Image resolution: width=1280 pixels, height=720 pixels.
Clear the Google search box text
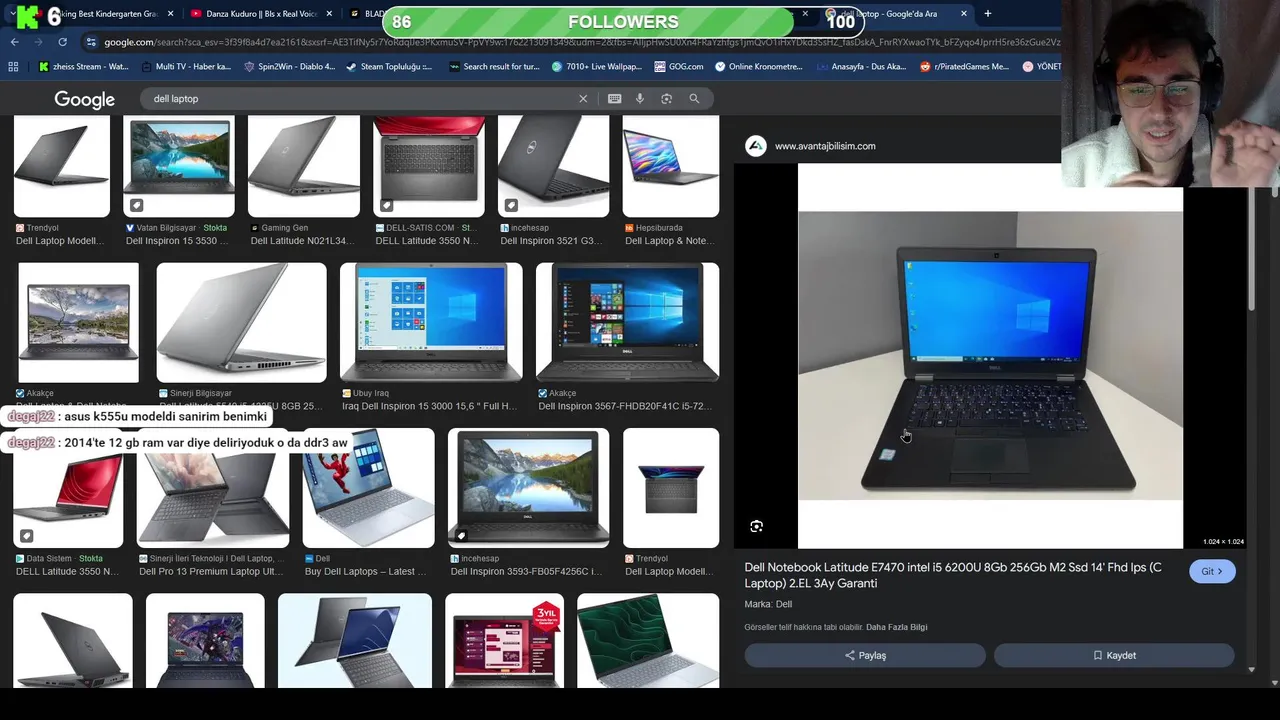coord(583,99)
